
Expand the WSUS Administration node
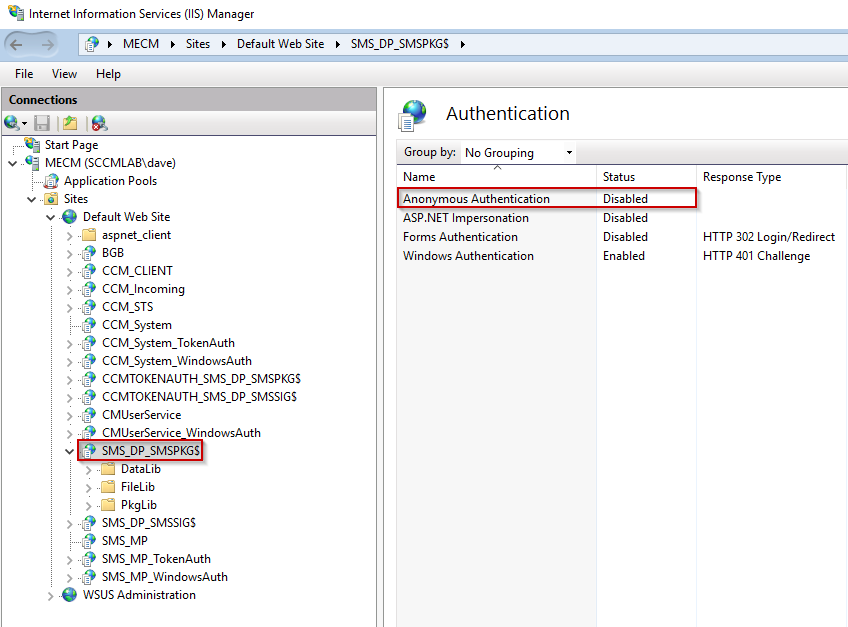tap(50, 596)
